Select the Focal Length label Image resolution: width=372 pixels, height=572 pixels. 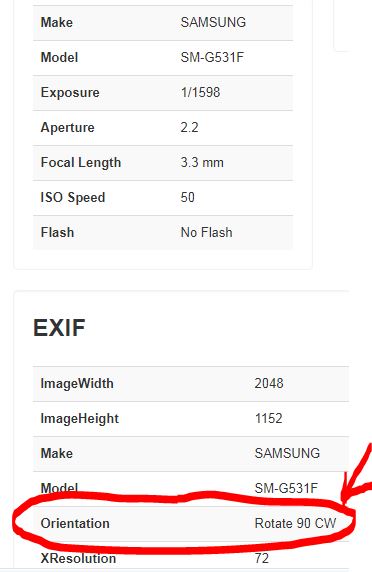point(81,163)
